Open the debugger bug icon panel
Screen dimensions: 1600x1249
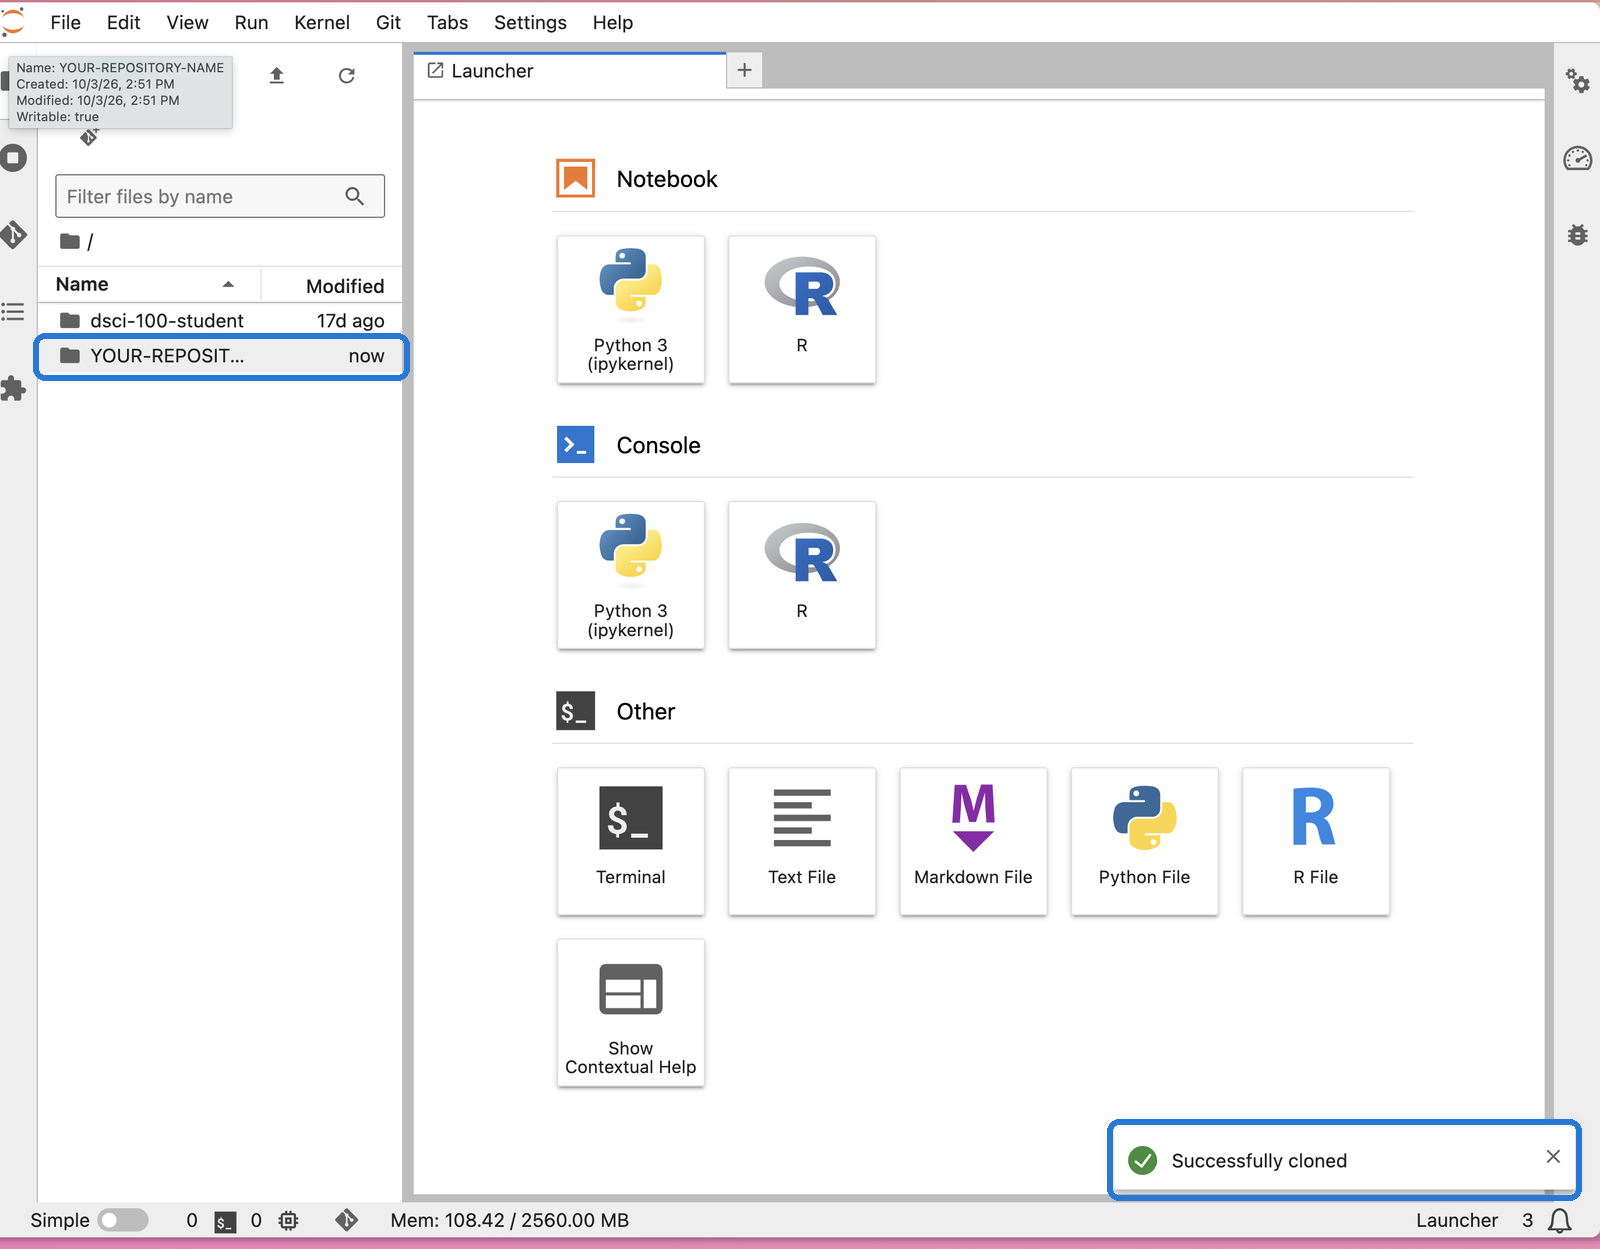[x=1578, y=235]
